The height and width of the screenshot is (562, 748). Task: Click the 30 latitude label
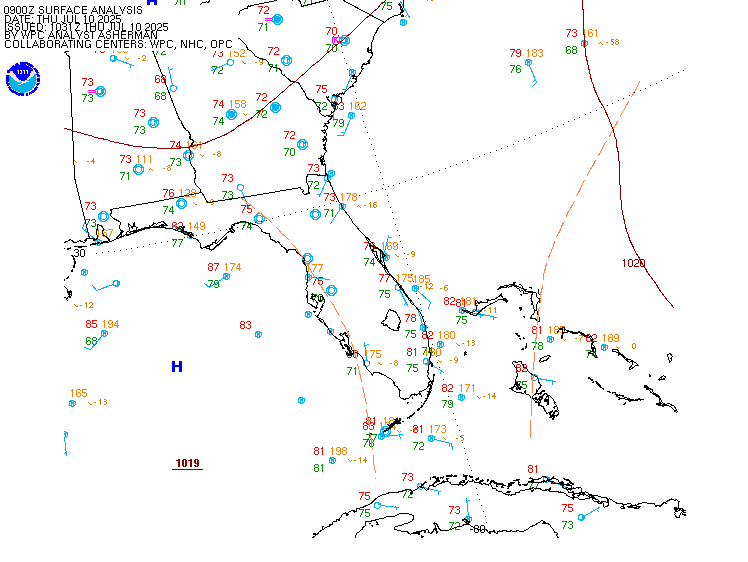pyautogui.click(x=80, y=253)
